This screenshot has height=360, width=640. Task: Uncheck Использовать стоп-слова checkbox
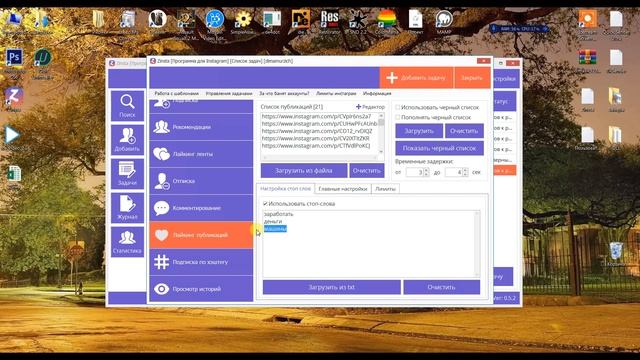tap(265, 203)
